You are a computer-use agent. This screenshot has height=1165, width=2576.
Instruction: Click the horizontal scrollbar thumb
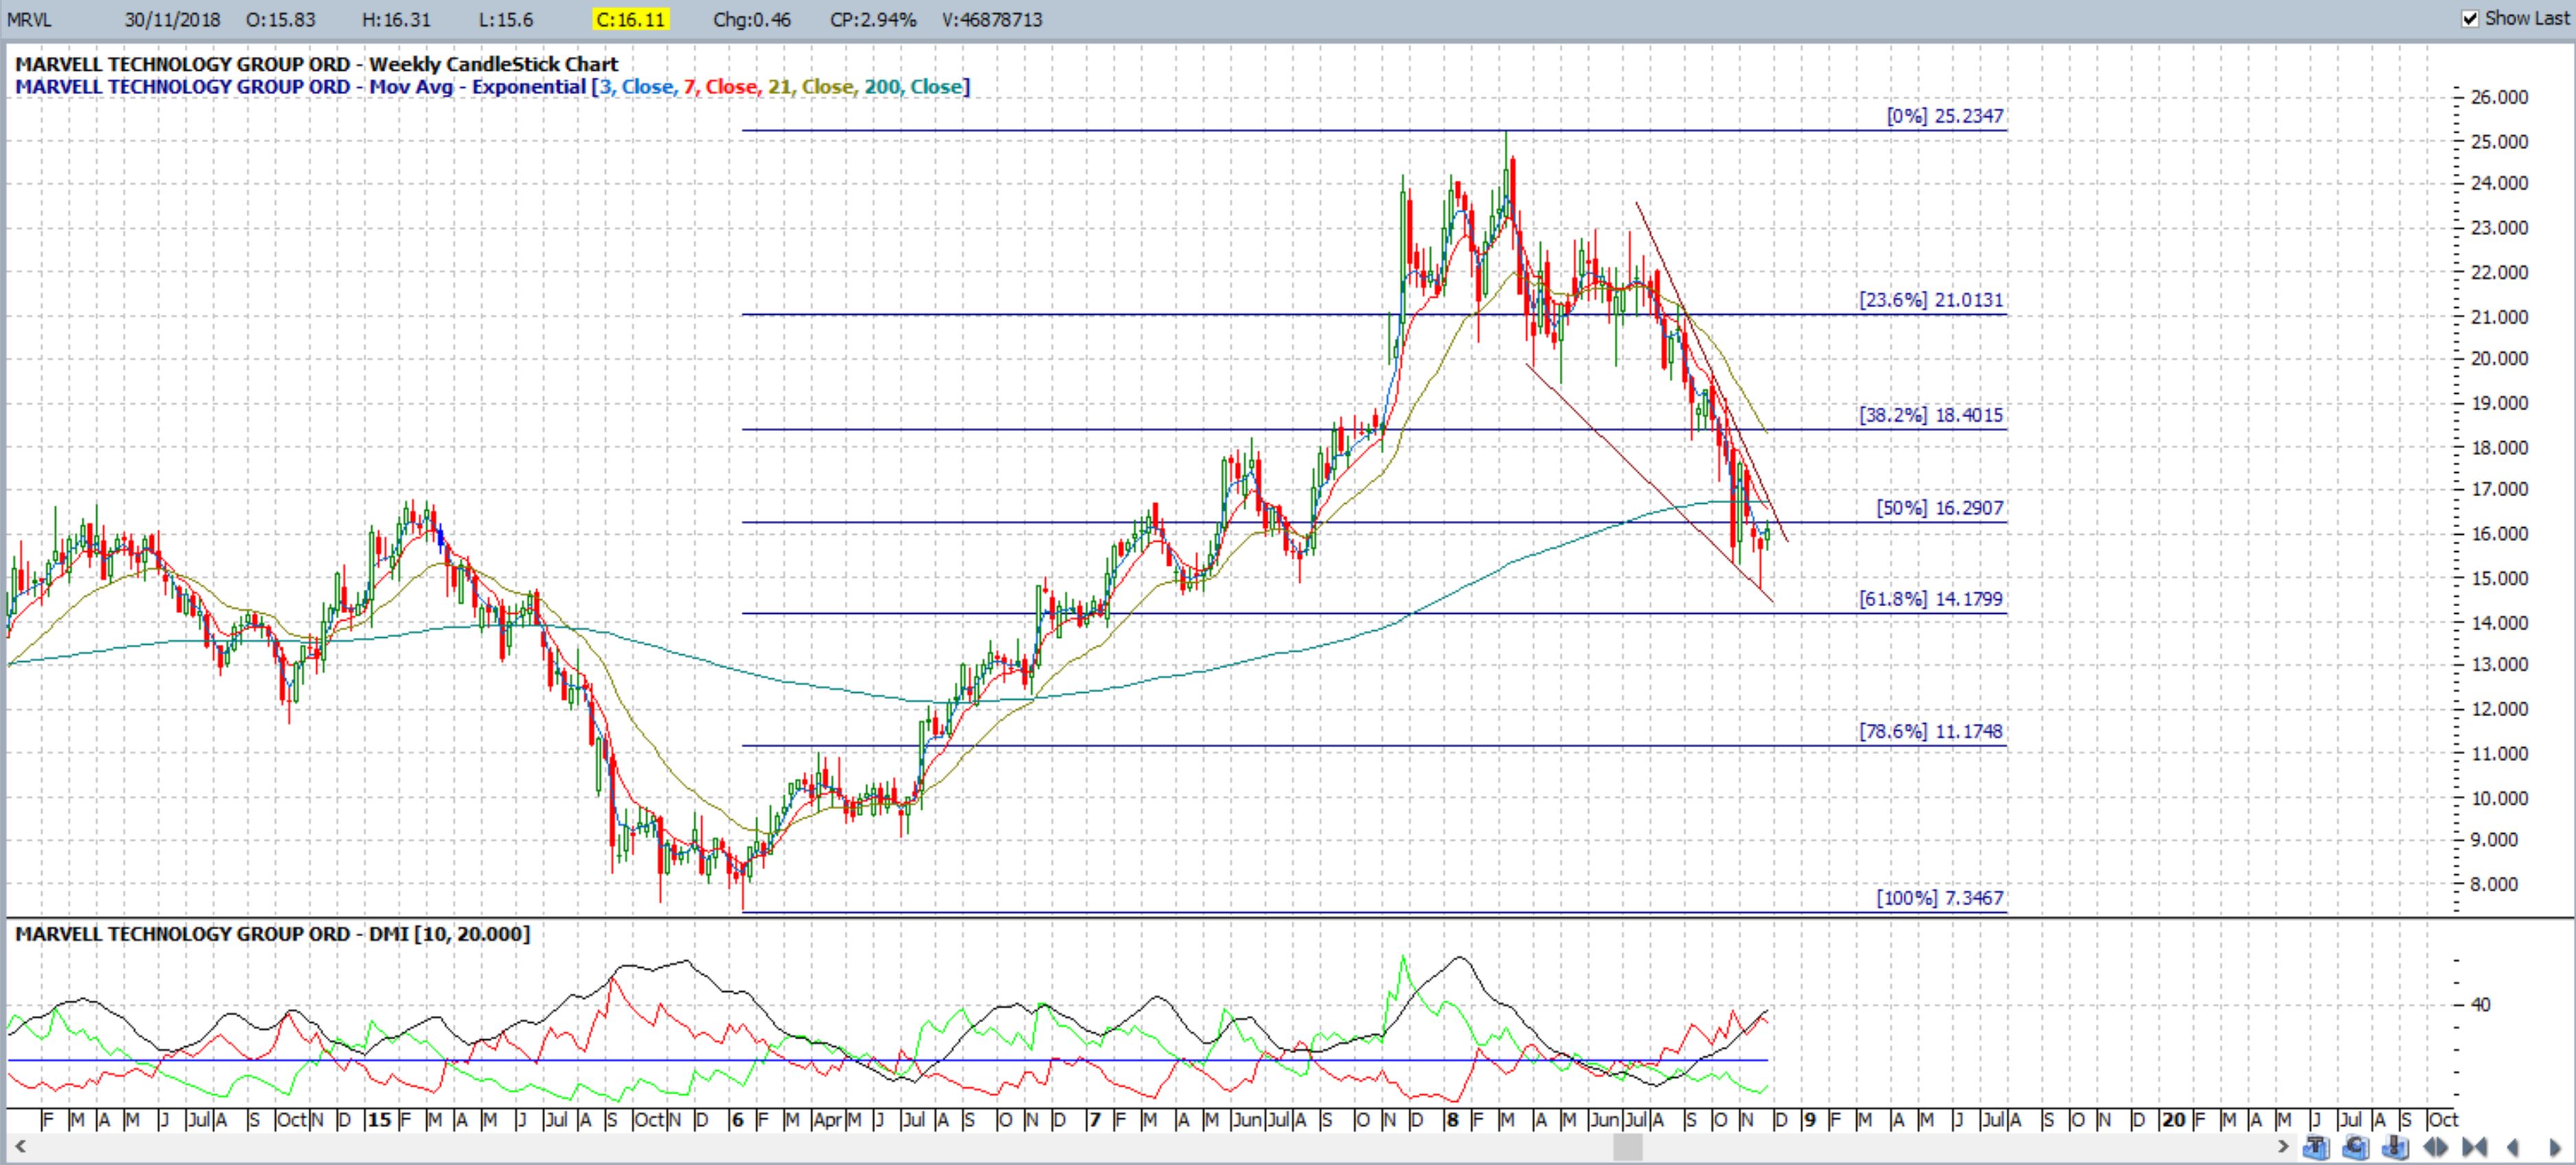pyautogui.click(x=1628, y=1147)
